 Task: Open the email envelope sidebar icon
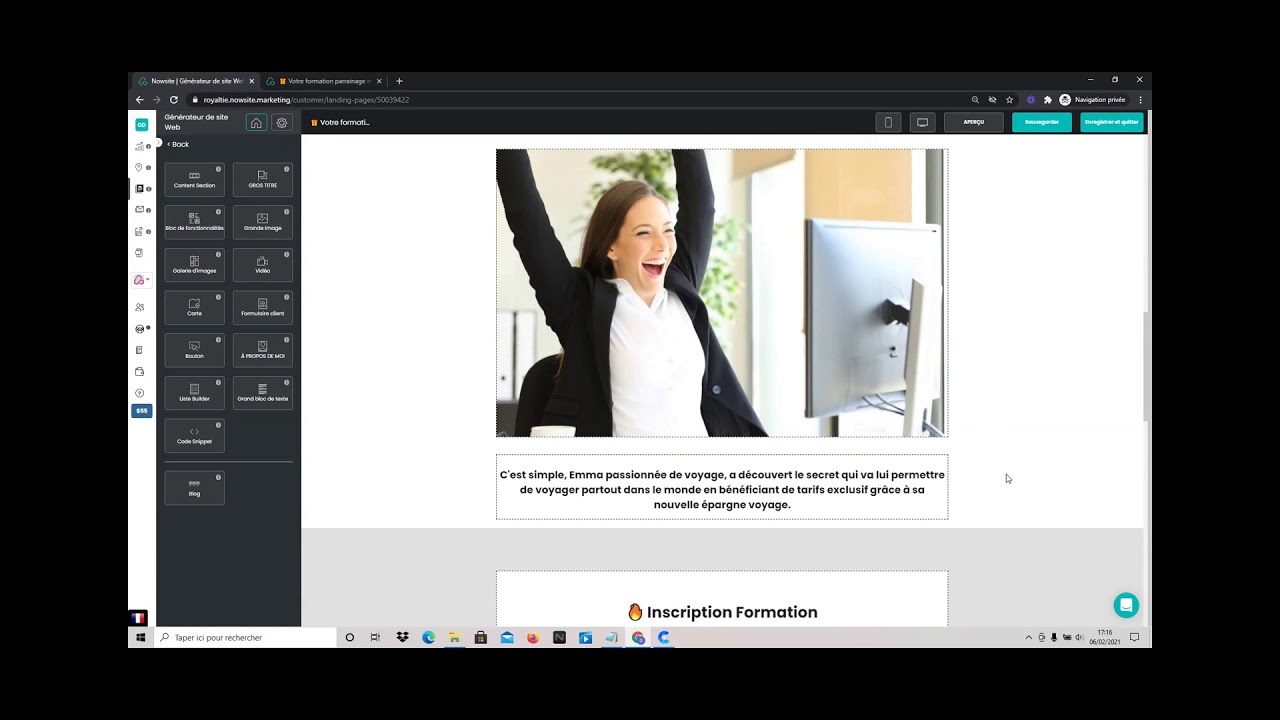140,210
